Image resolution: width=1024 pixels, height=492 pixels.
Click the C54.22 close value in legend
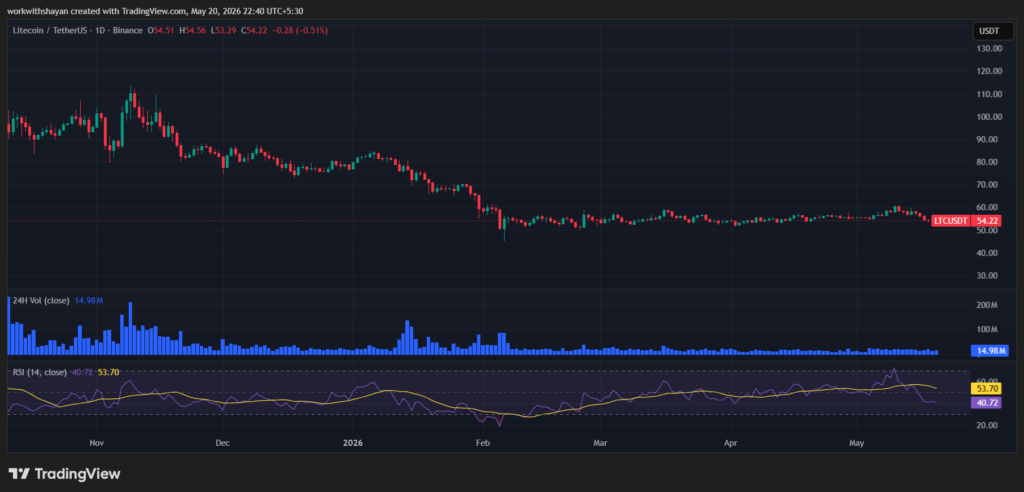[252, 30]
